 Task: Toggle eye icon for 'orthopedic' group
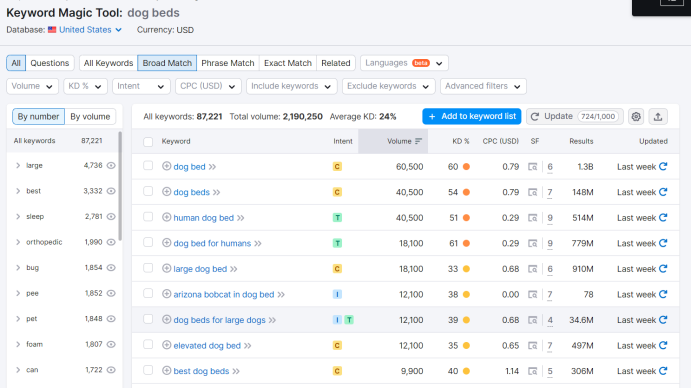pos(111,242)
